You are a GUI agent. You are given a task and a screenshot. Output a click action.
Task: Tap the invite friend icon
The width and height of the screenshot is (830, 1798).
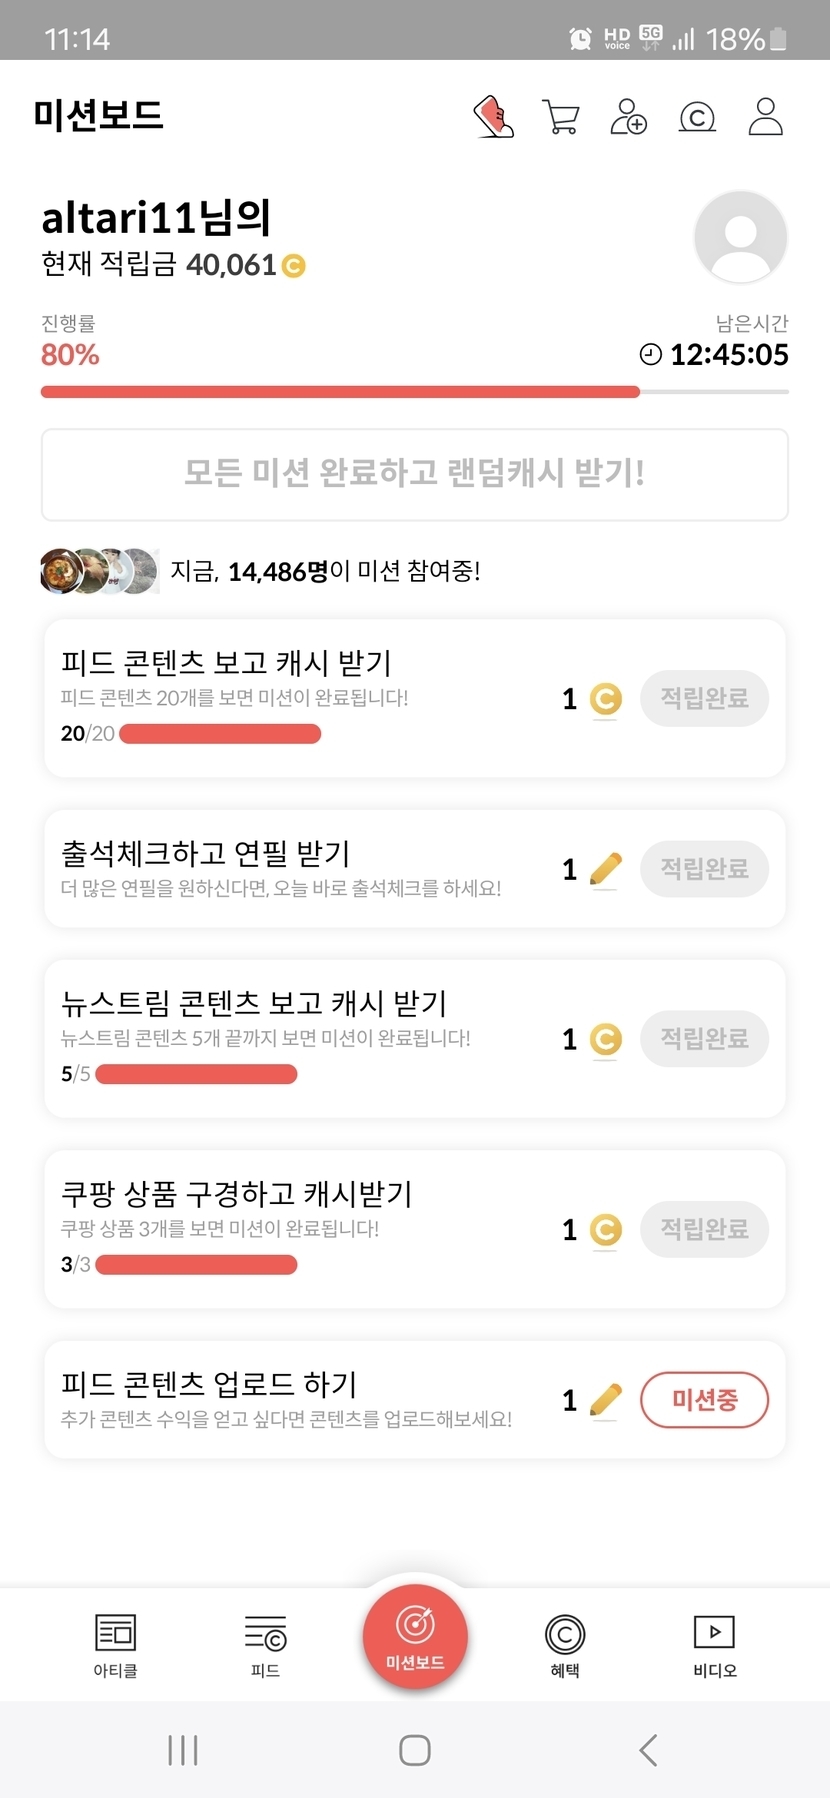[x=628, y=116]
